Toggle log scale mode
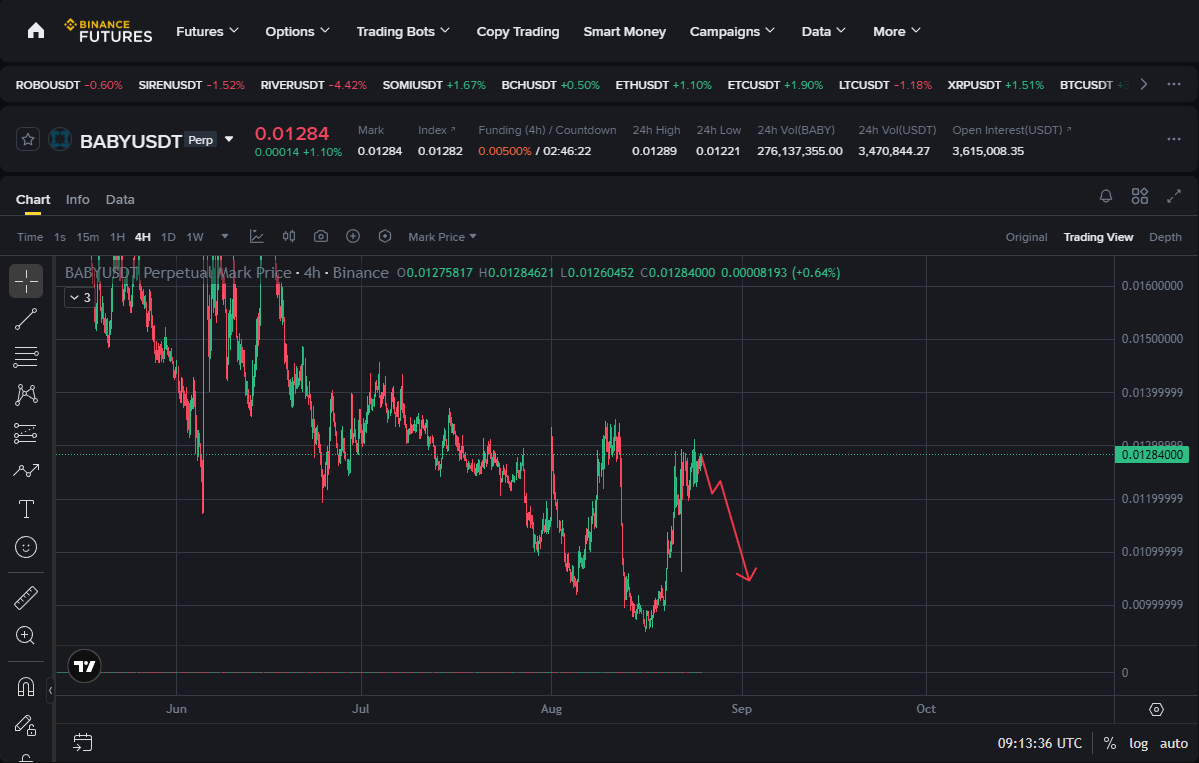The image size is (1199, 763). point(1139,743)
